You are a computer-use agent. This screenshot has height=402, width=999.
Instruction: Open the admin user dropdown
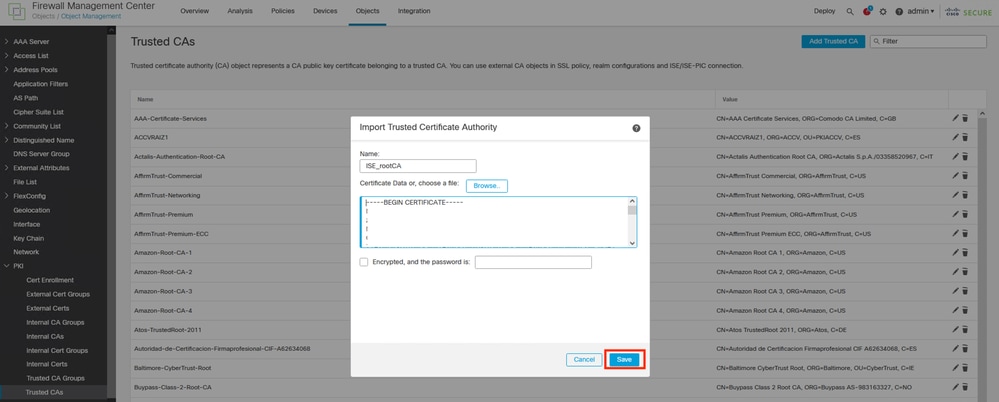click(921, 11)
